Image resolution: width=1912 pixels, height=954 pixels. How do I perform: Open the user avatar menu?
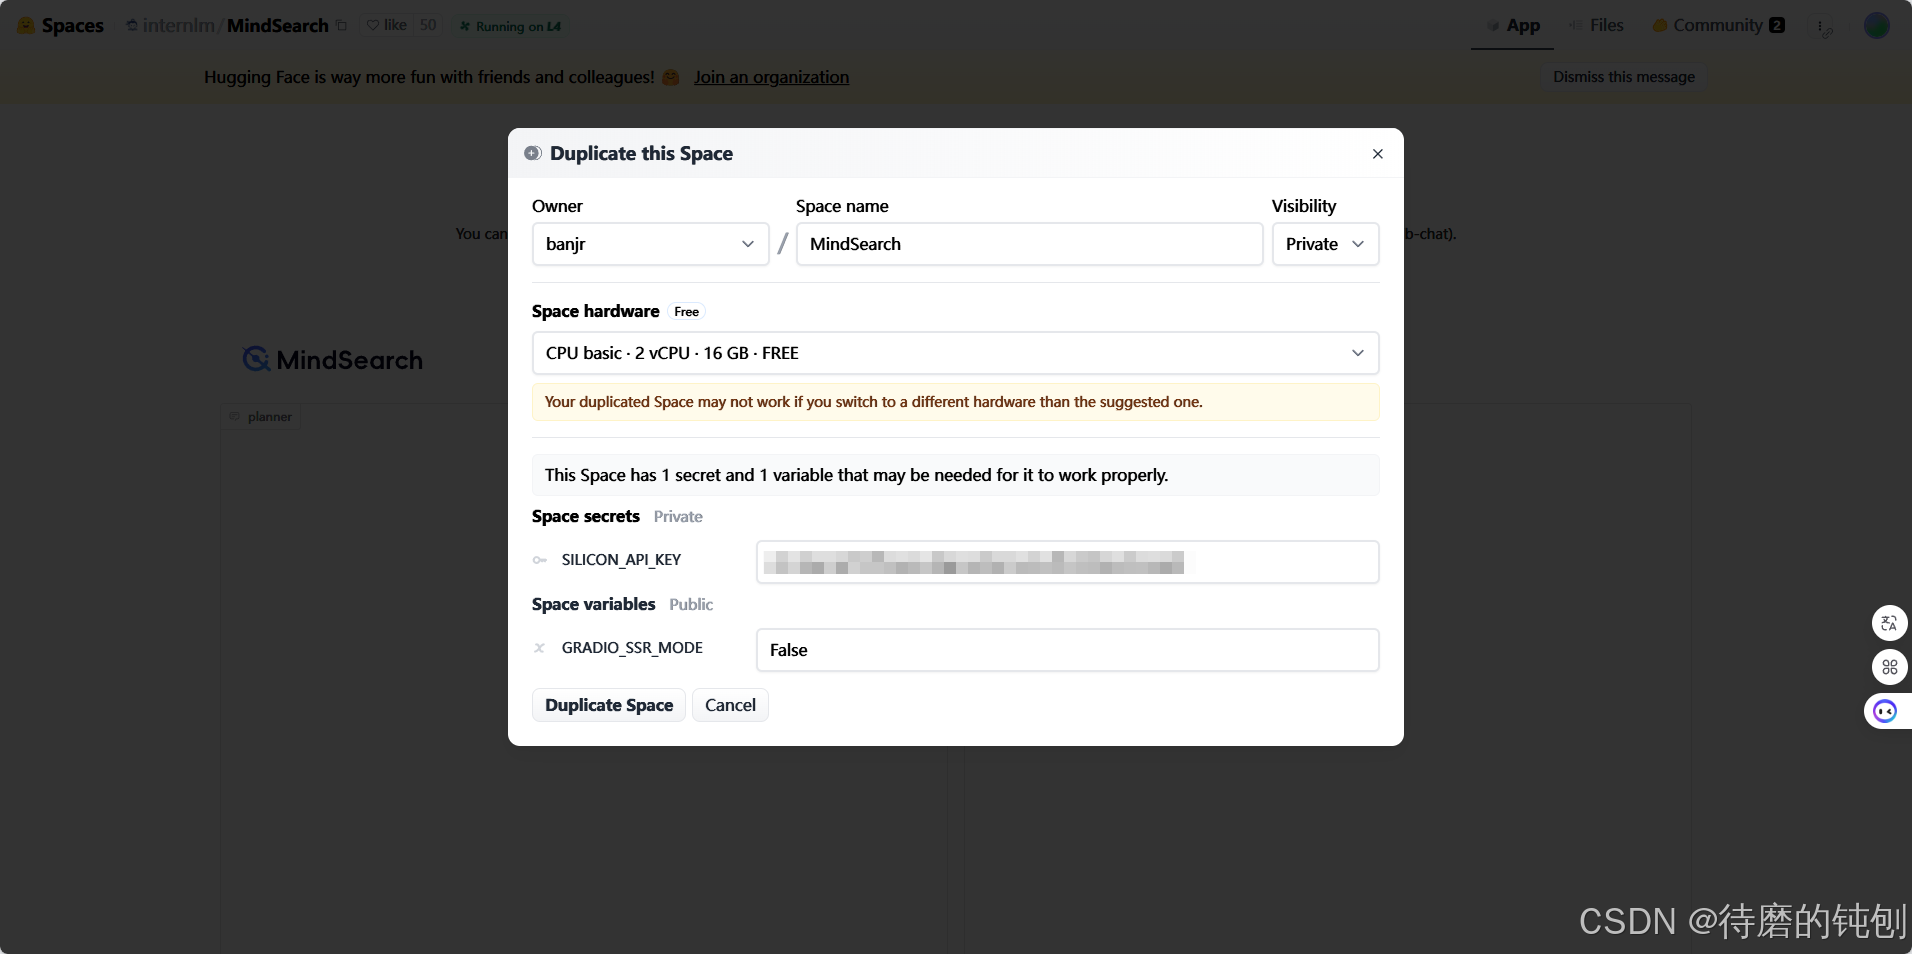click(1876, 26)
